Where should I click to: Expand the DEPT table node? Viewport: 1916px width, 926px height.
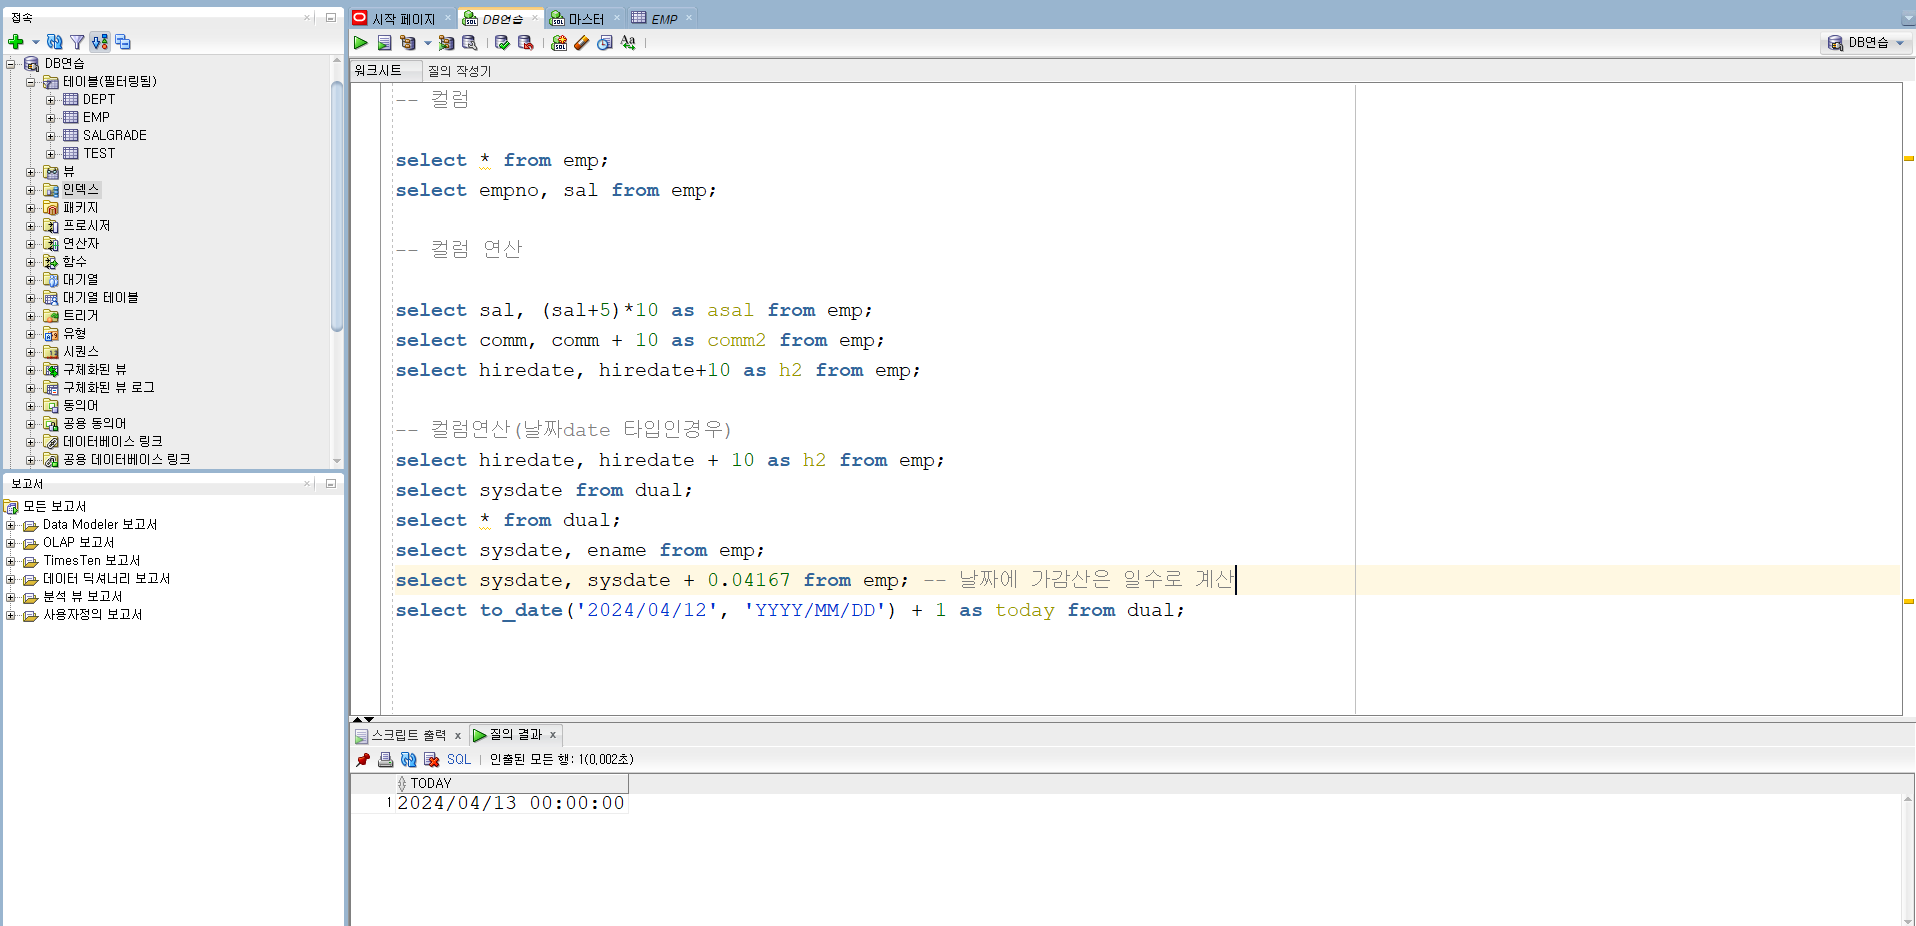50,100
